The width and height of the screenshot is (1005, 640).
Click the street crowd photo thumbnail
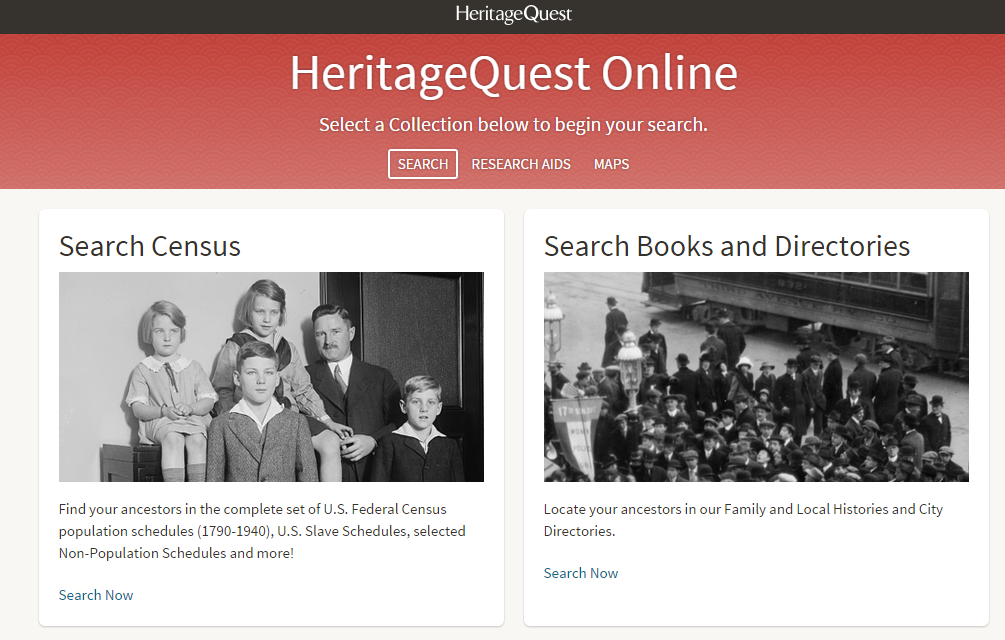(756, 377)
